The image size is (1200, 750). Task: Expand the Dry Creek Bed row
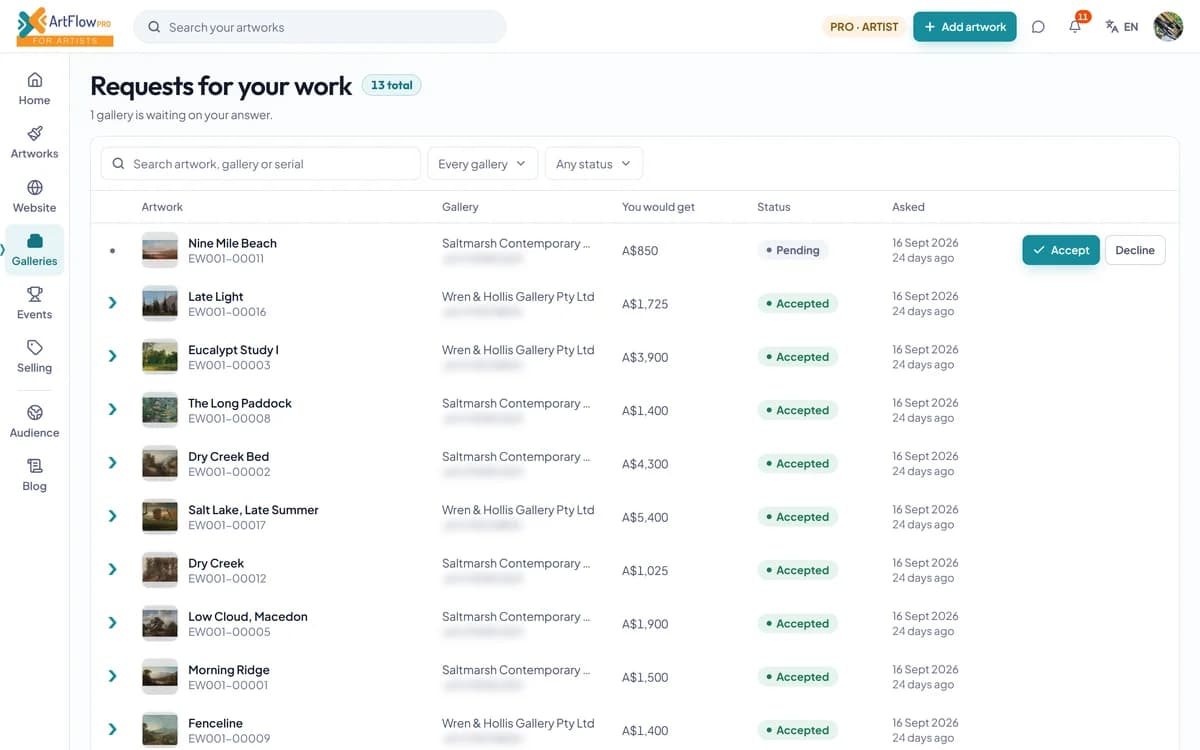click(x=112, y=463)
